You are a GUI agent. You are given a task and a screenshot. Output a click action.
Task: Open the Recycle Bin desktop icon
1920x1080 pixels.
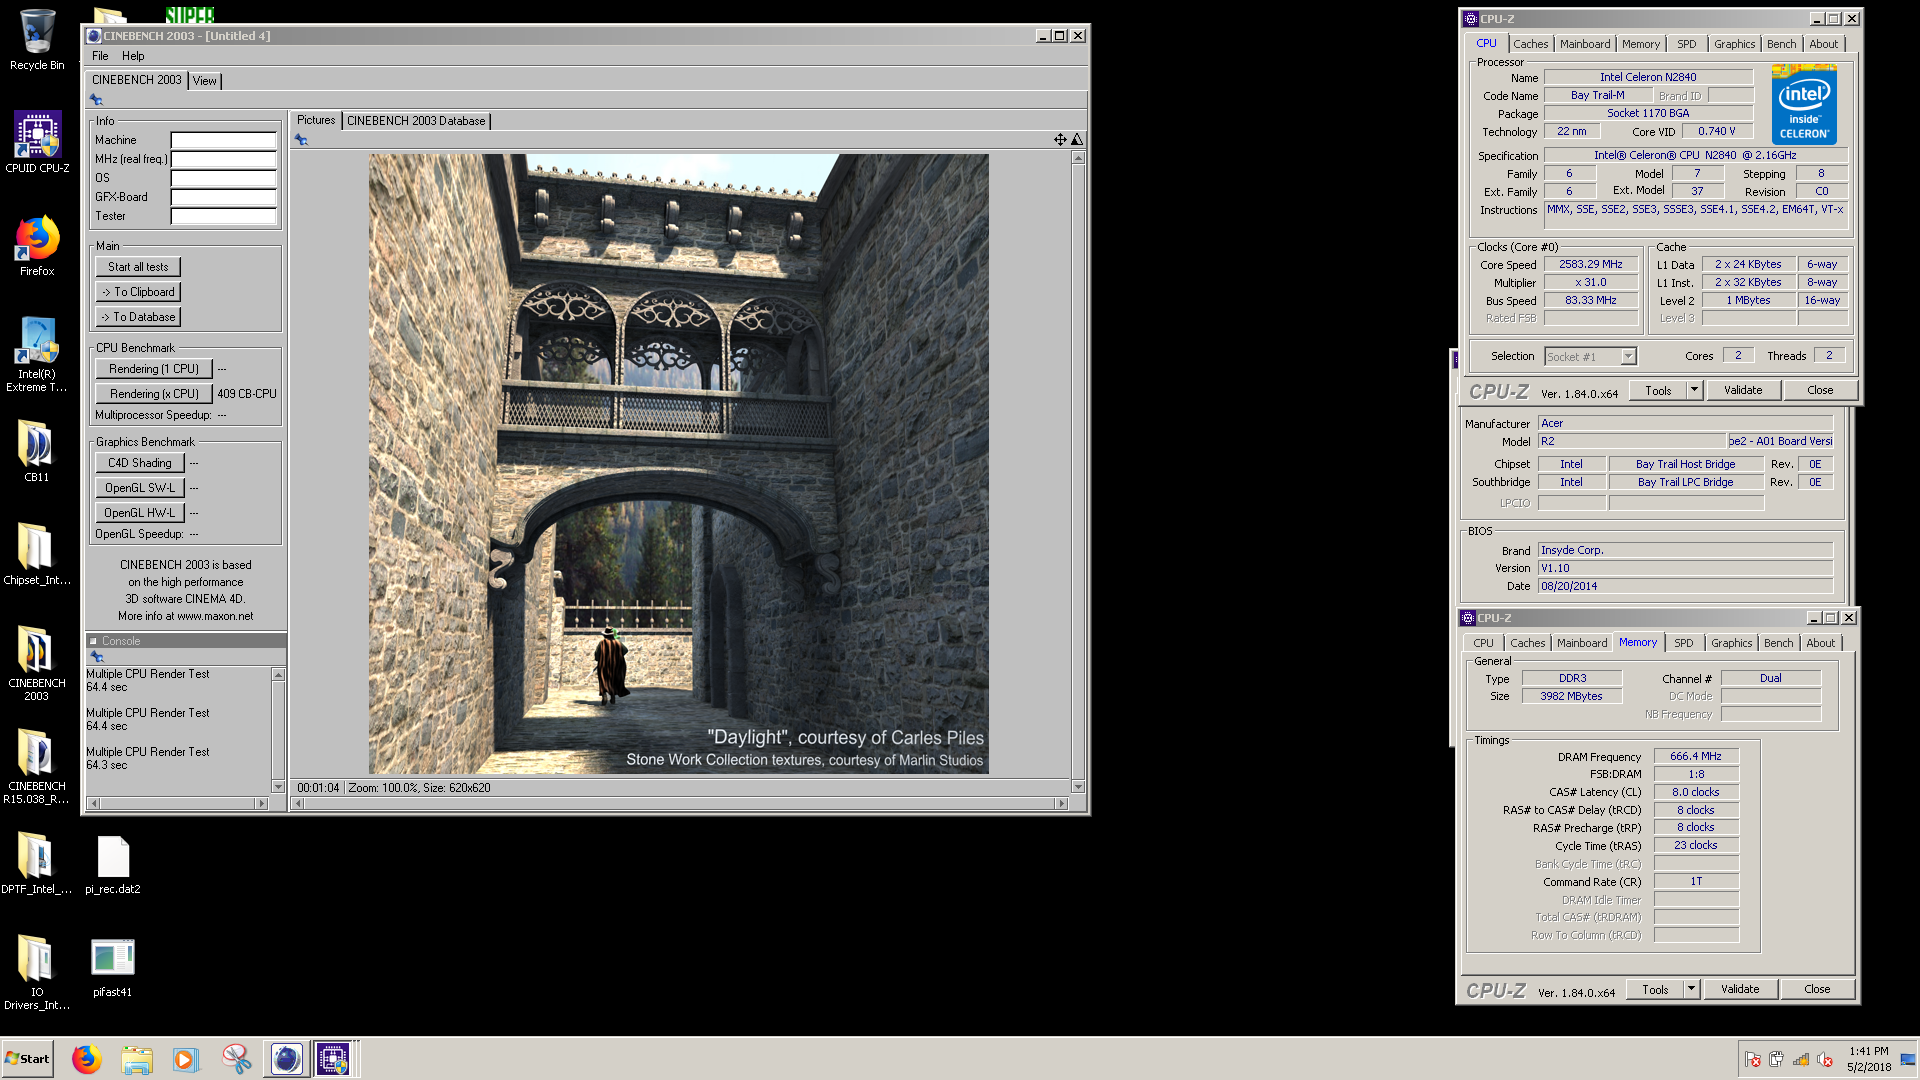coord(37,40)
